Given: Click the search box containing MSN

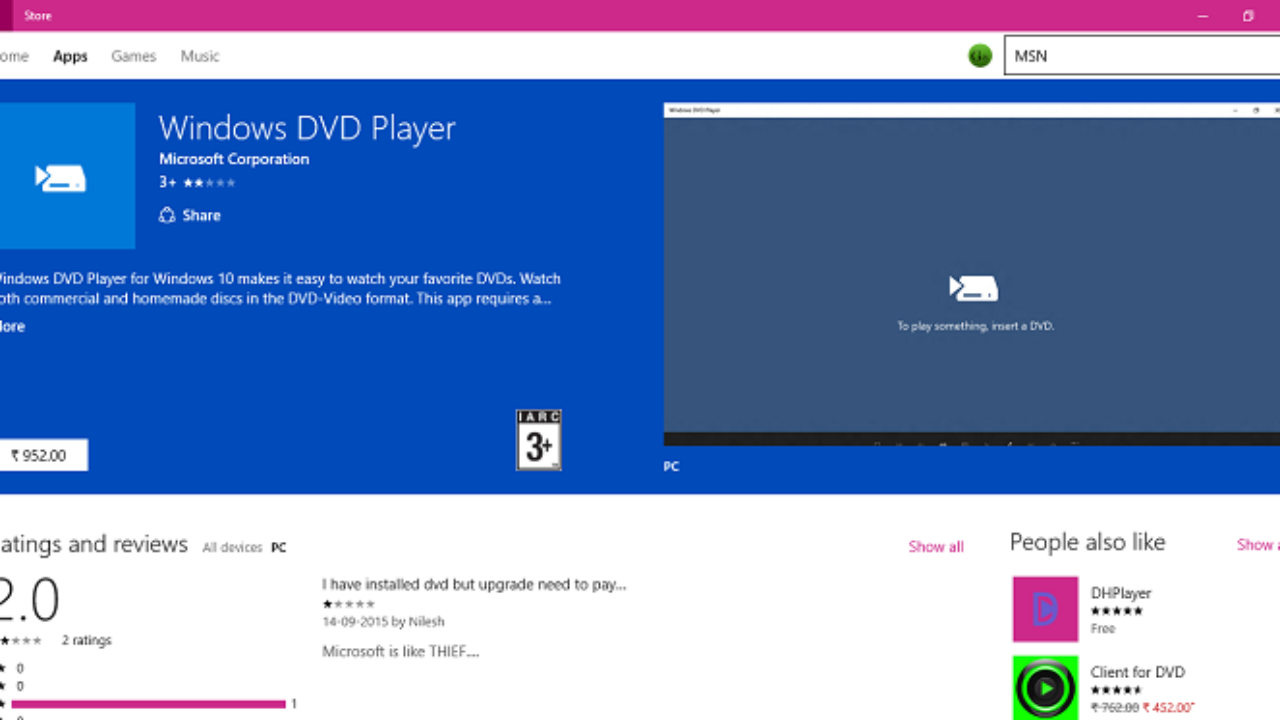Looking at the screenshot, I should 1142,56.
